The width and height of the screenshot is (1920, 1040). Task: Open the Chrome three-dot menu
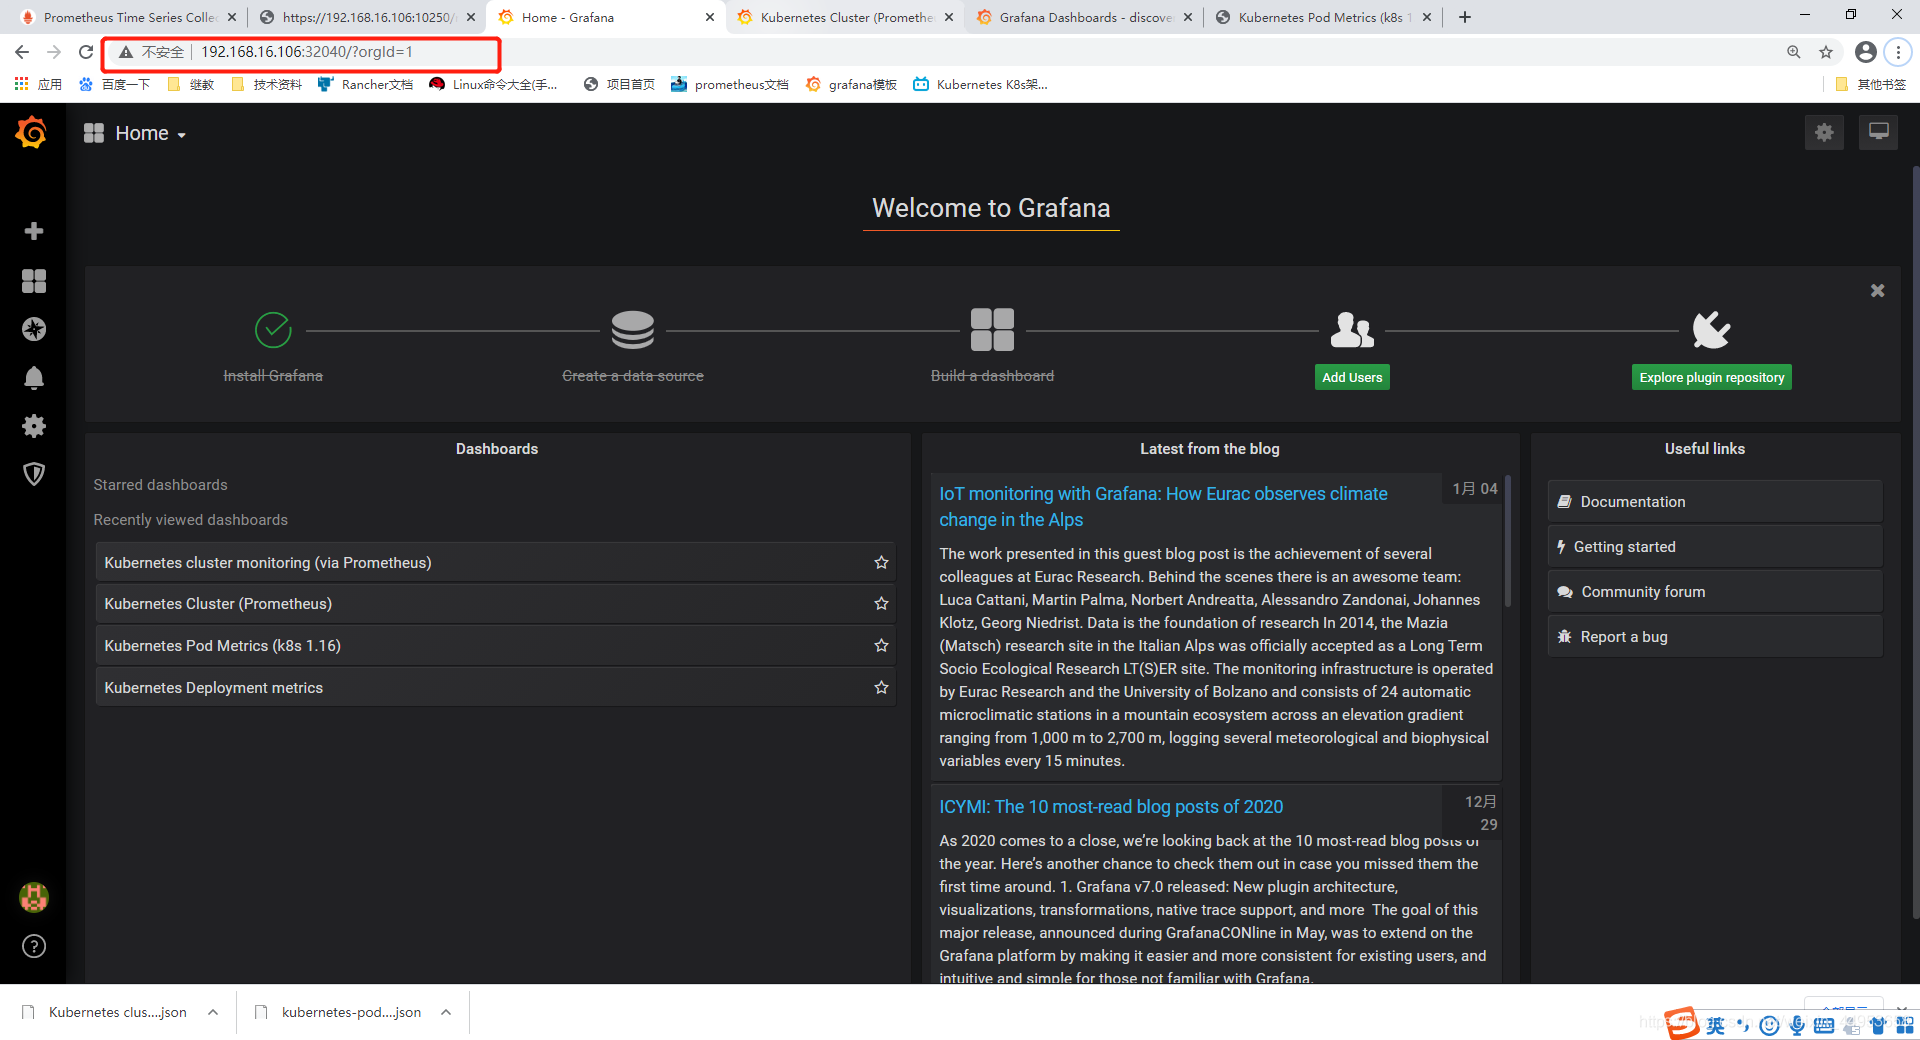(x=1898, y=52)
